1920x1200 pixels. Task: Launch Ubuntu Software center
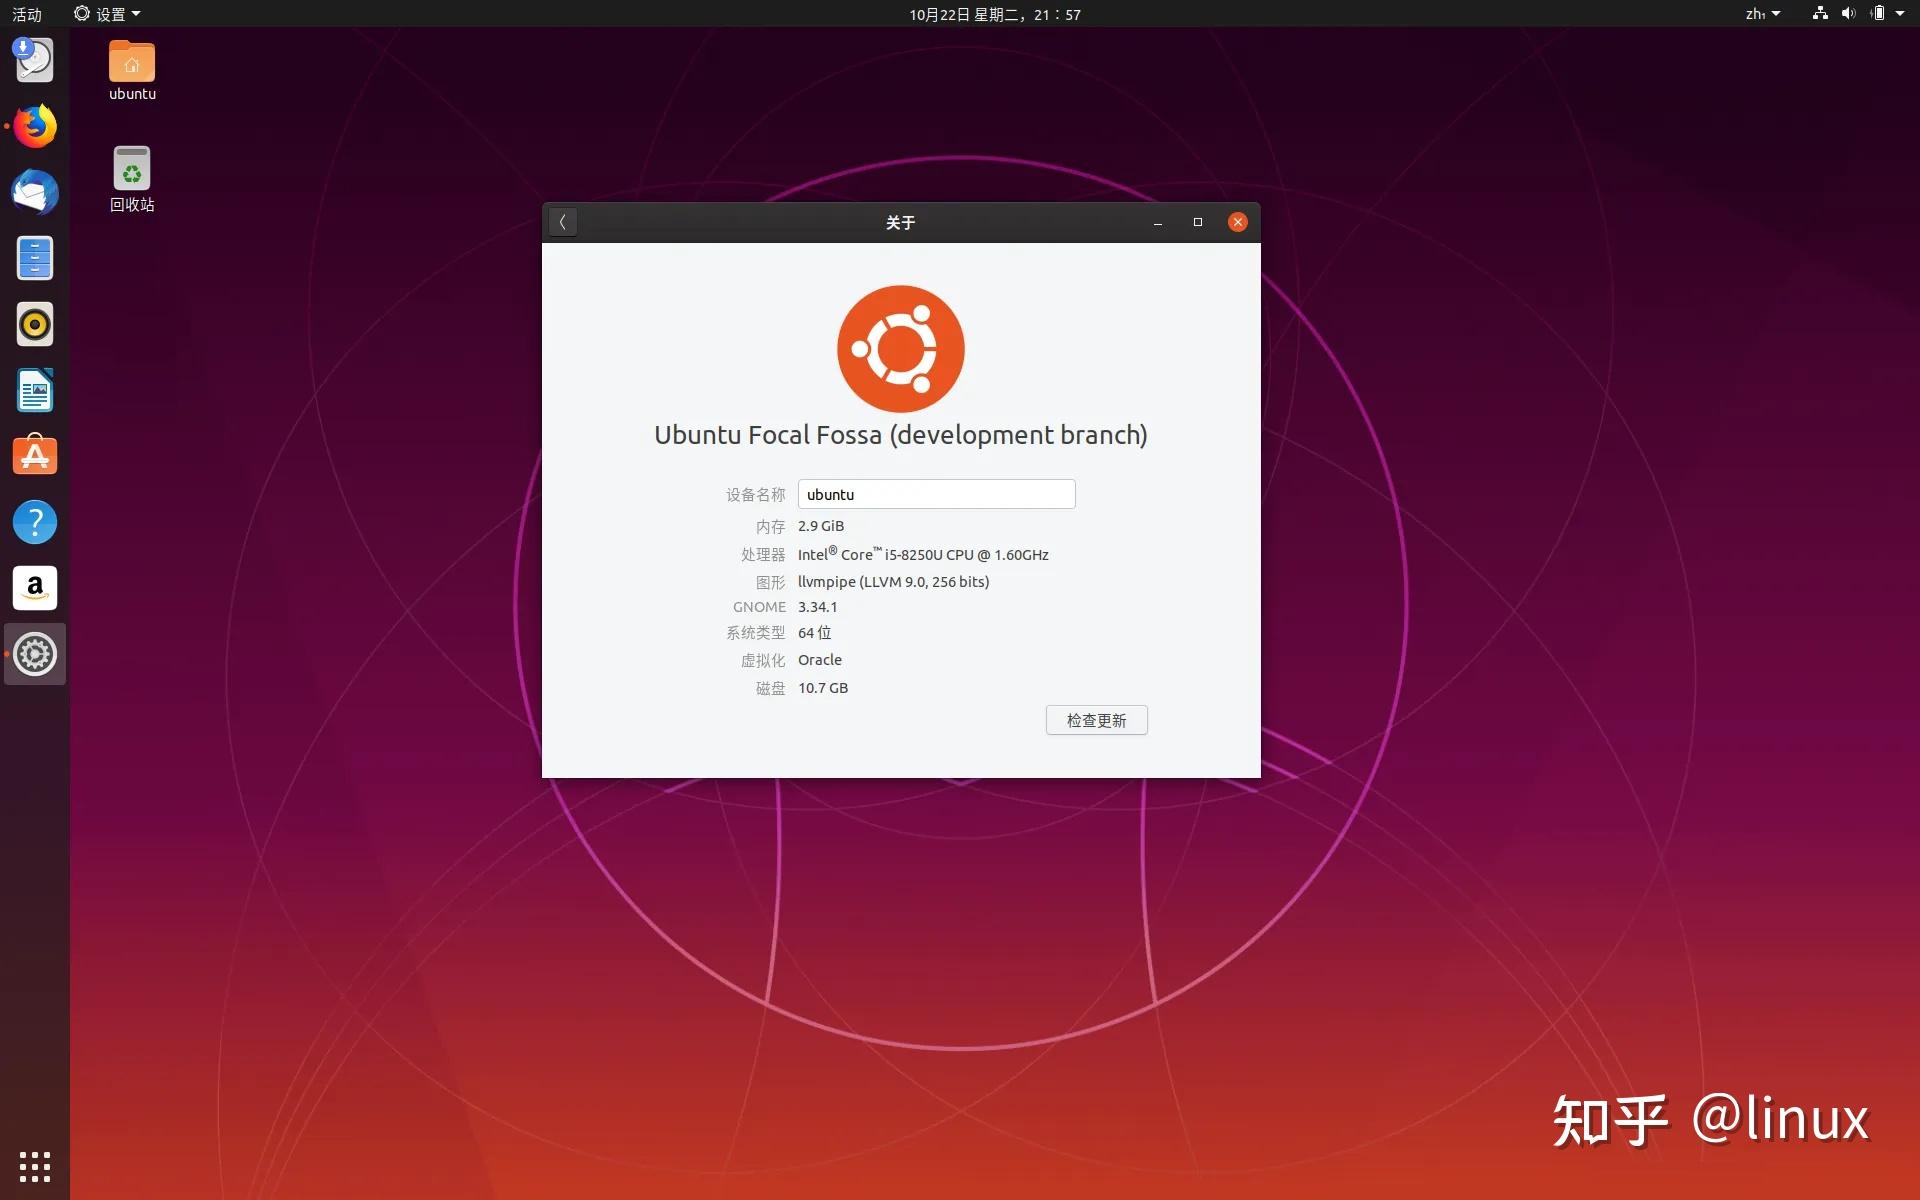tap(34, 456)
